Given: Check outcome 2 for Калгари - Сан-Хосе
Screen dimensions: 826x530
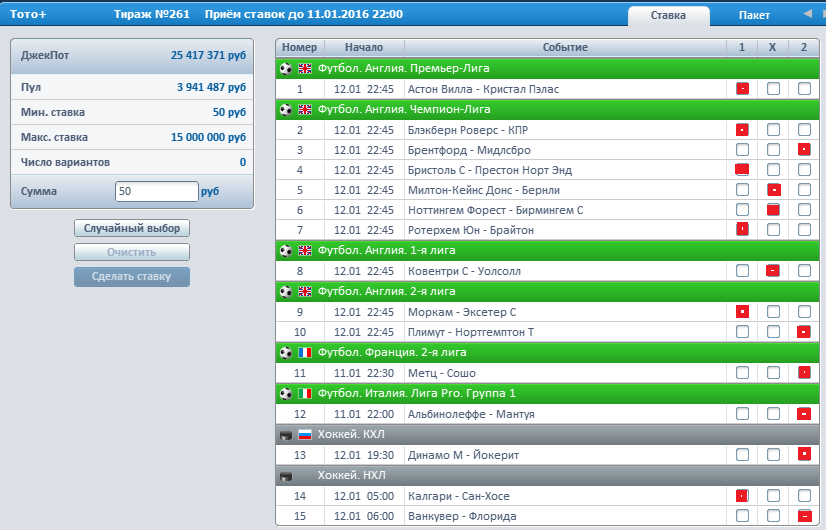Looking at the screenshot, I should (x=804, y=496).
